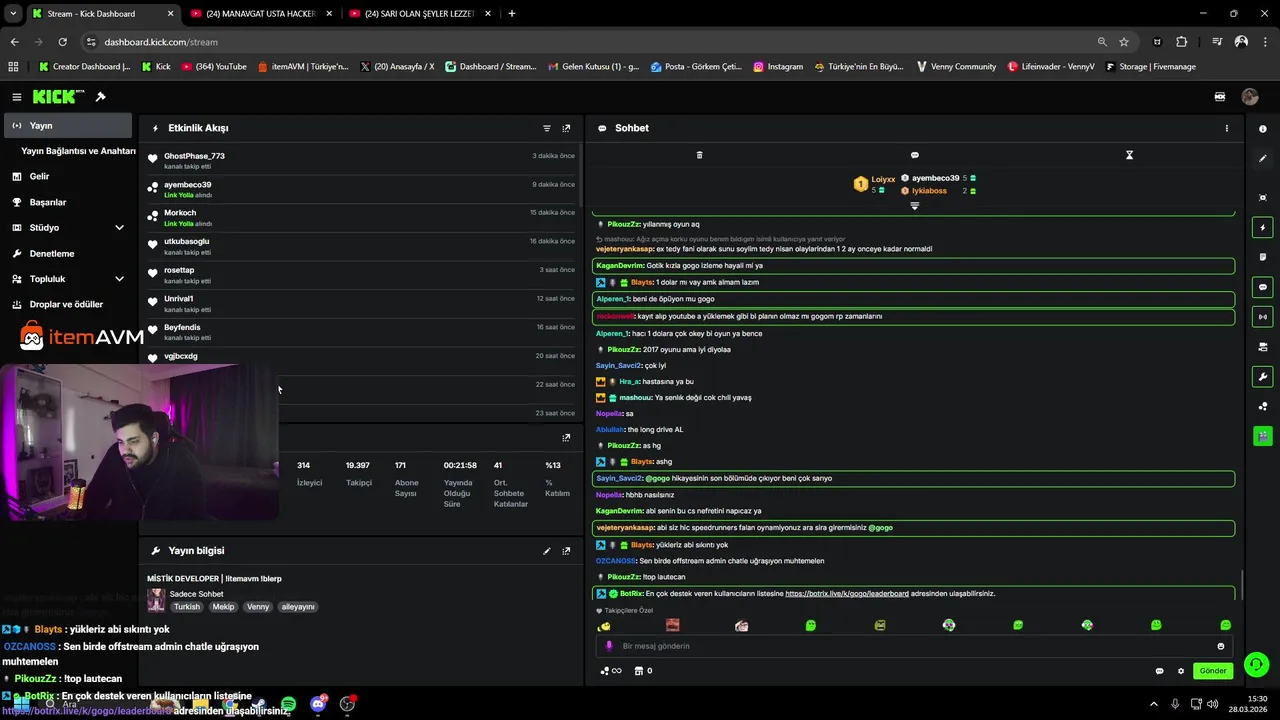The height and width of the screenshot is (720, 1280).
Task: Open the itemAVM bookmark in bookmarks bar
Action: (x=303, y=67)
